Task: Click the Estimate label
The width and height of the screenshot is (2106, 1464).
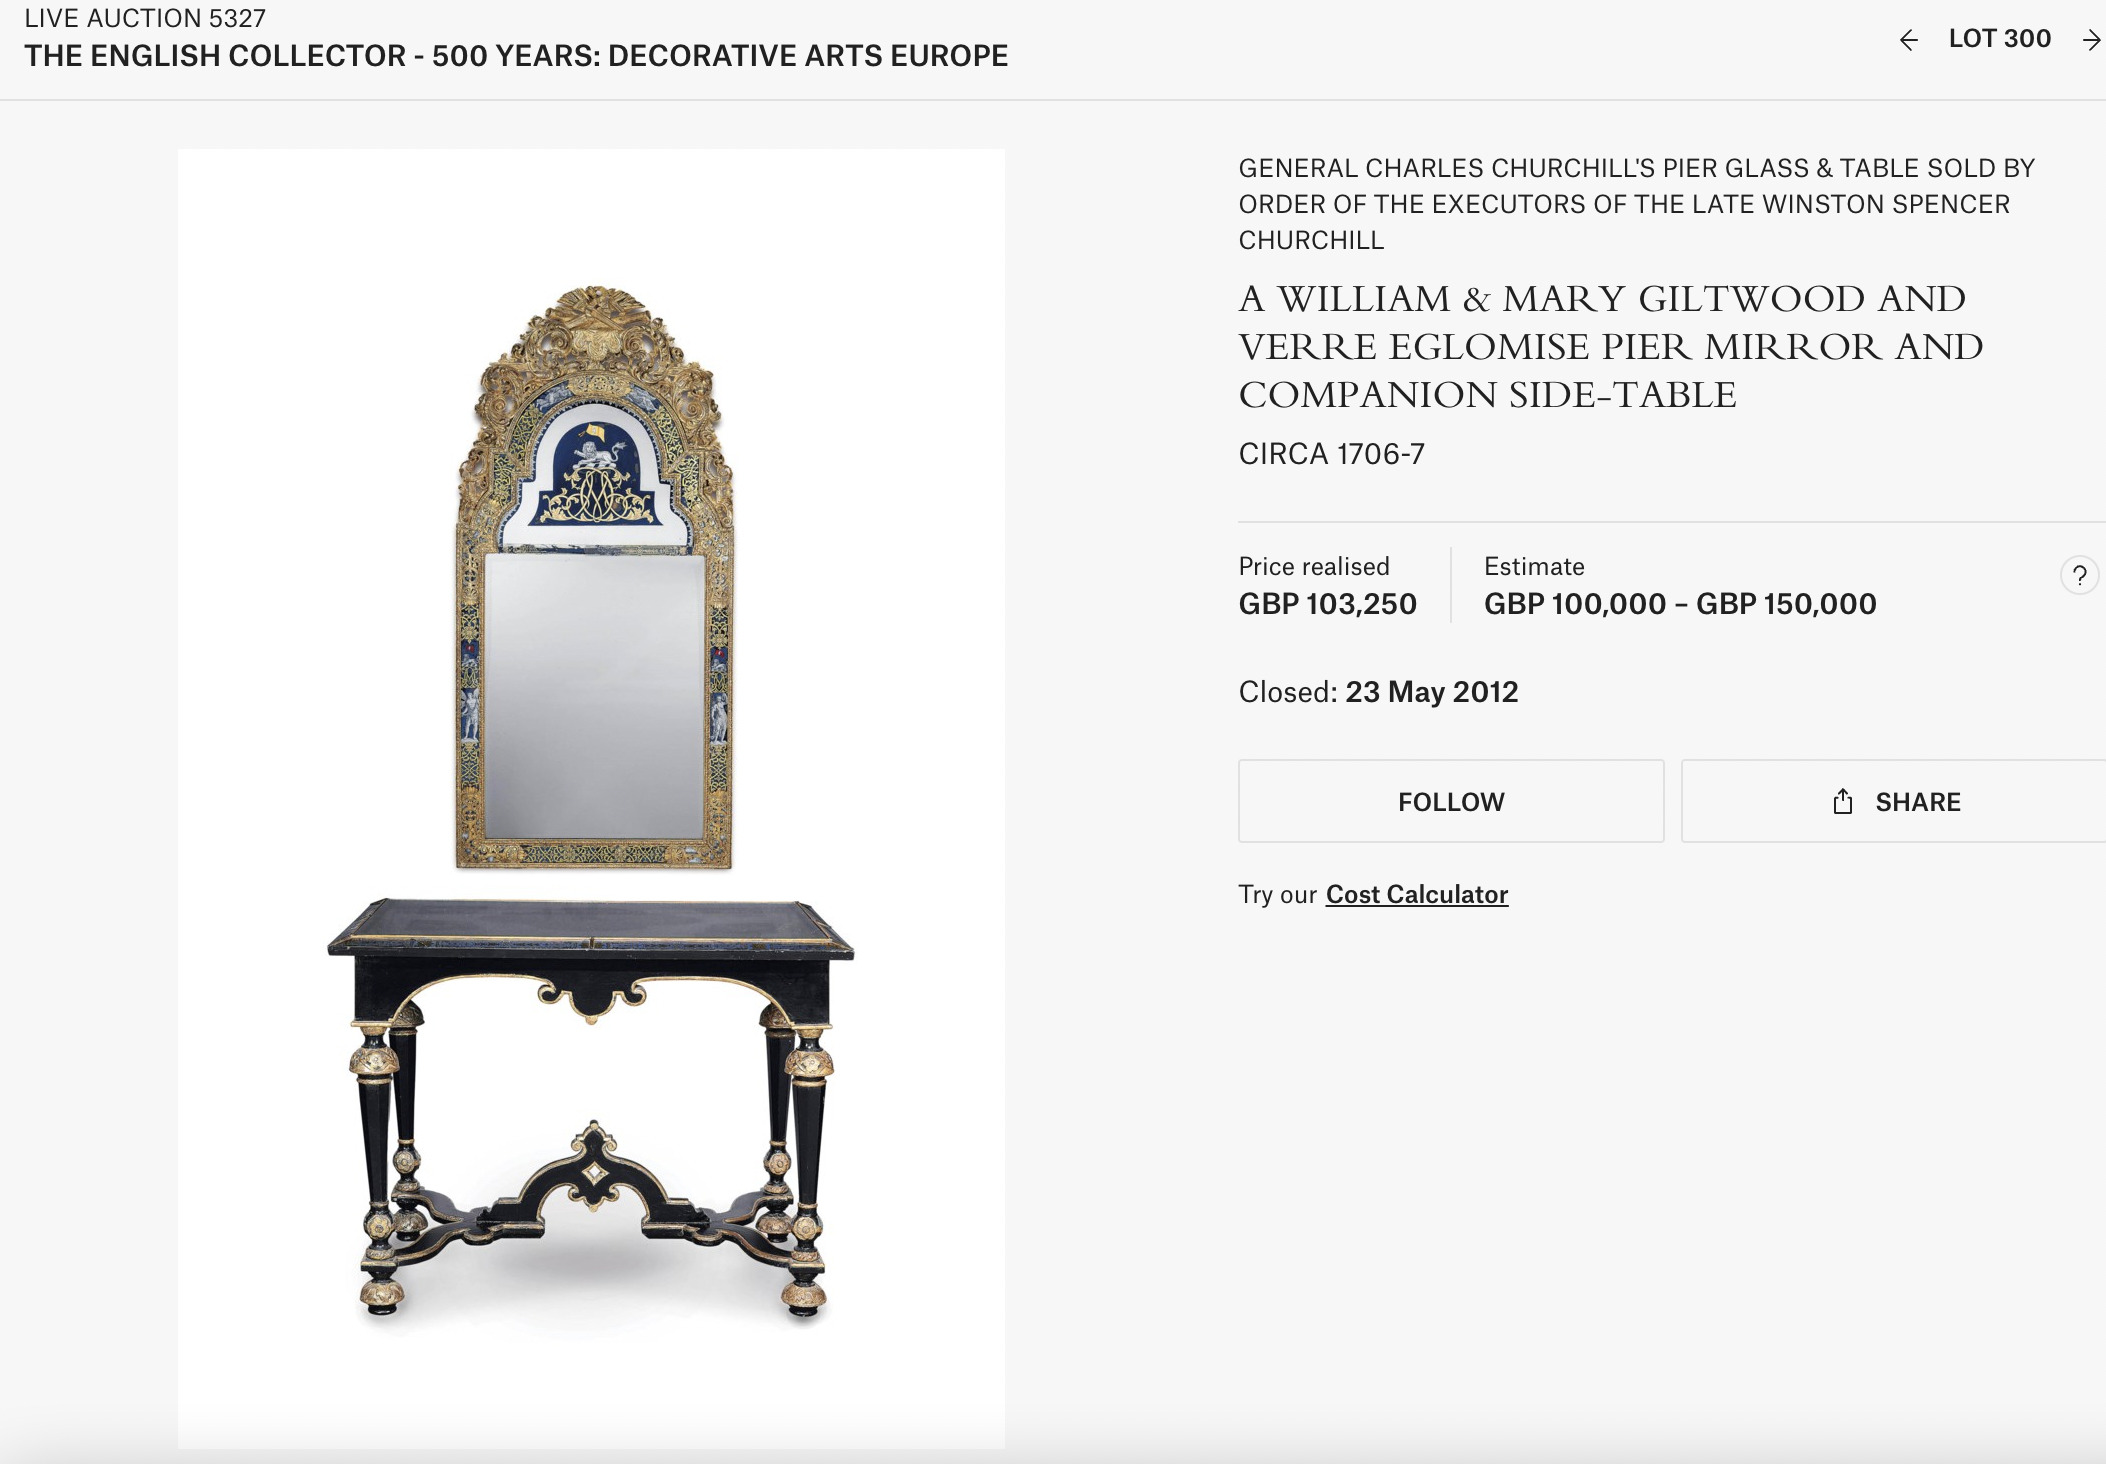Action: (1534, 567)
